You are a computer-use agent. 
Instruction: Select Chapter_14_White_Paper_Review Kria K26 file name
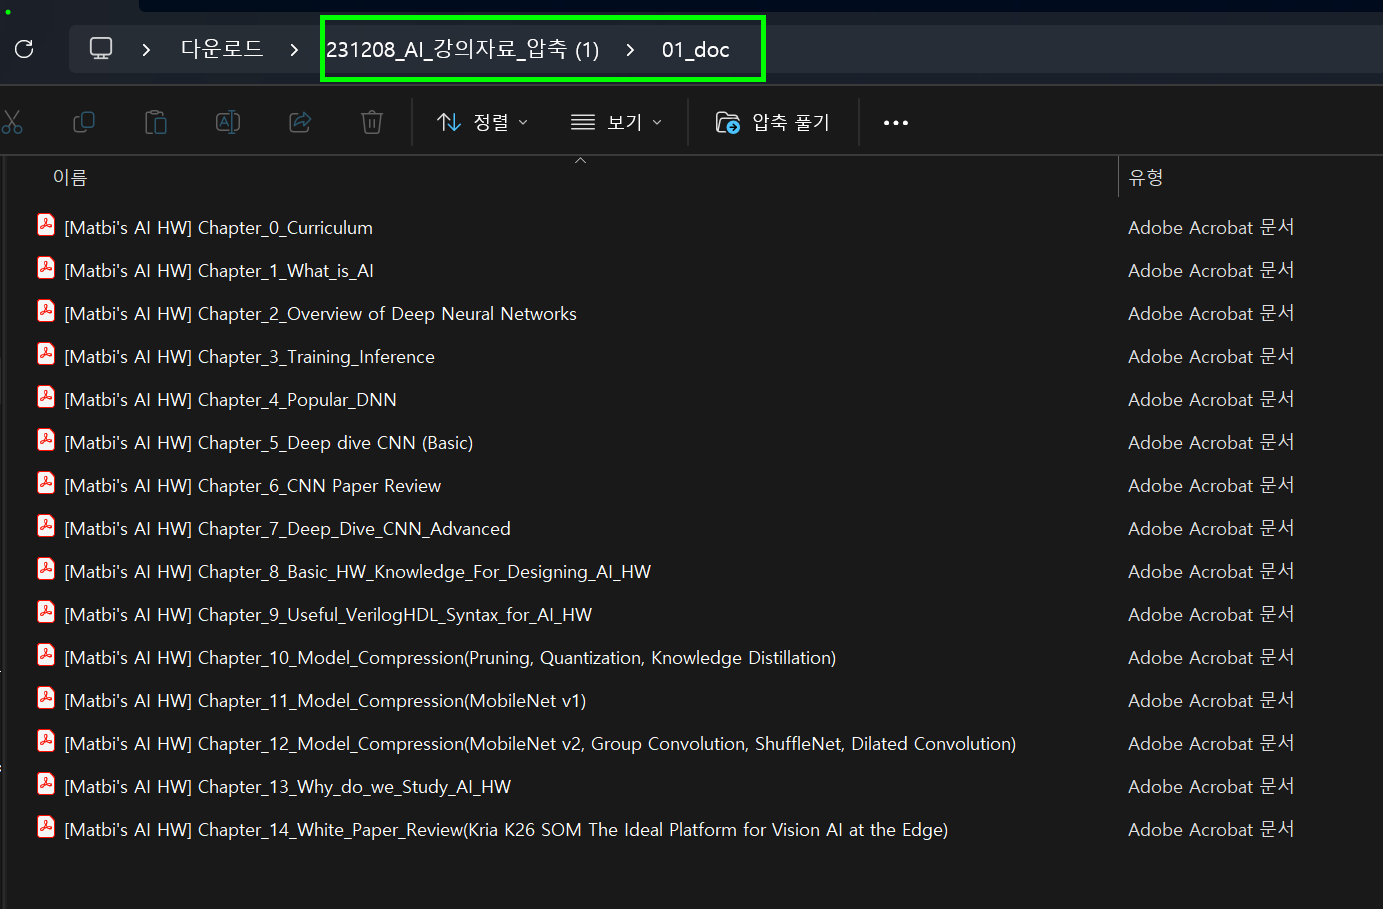pos(506,830)
